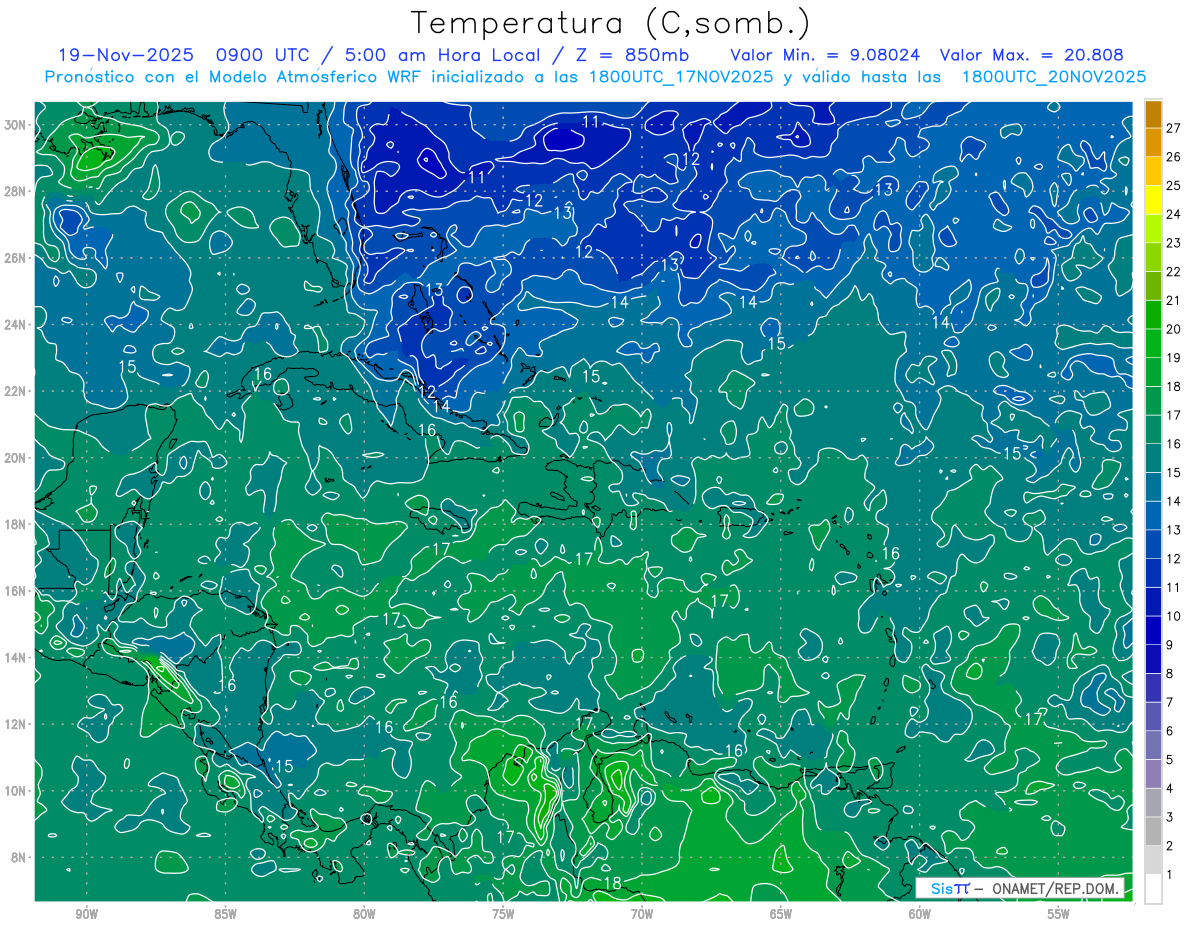Click the 9 value on the color legend
The height and width of the screenshot is (927, 1200).
1170,645
